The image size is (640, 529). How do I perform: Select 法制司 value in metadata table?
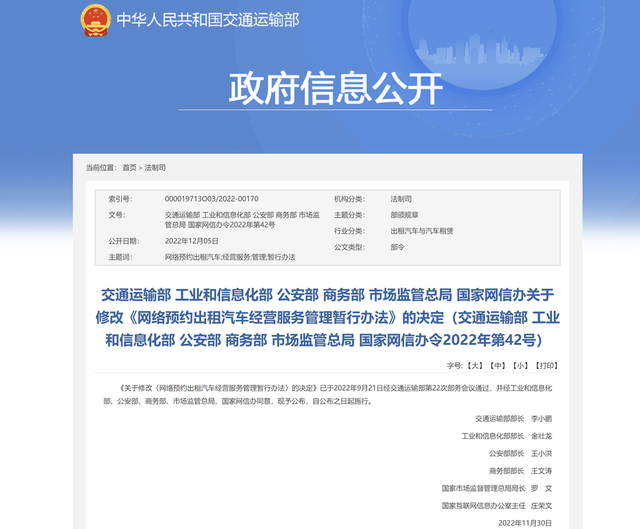pyautogui.click(x=401, y=199)
